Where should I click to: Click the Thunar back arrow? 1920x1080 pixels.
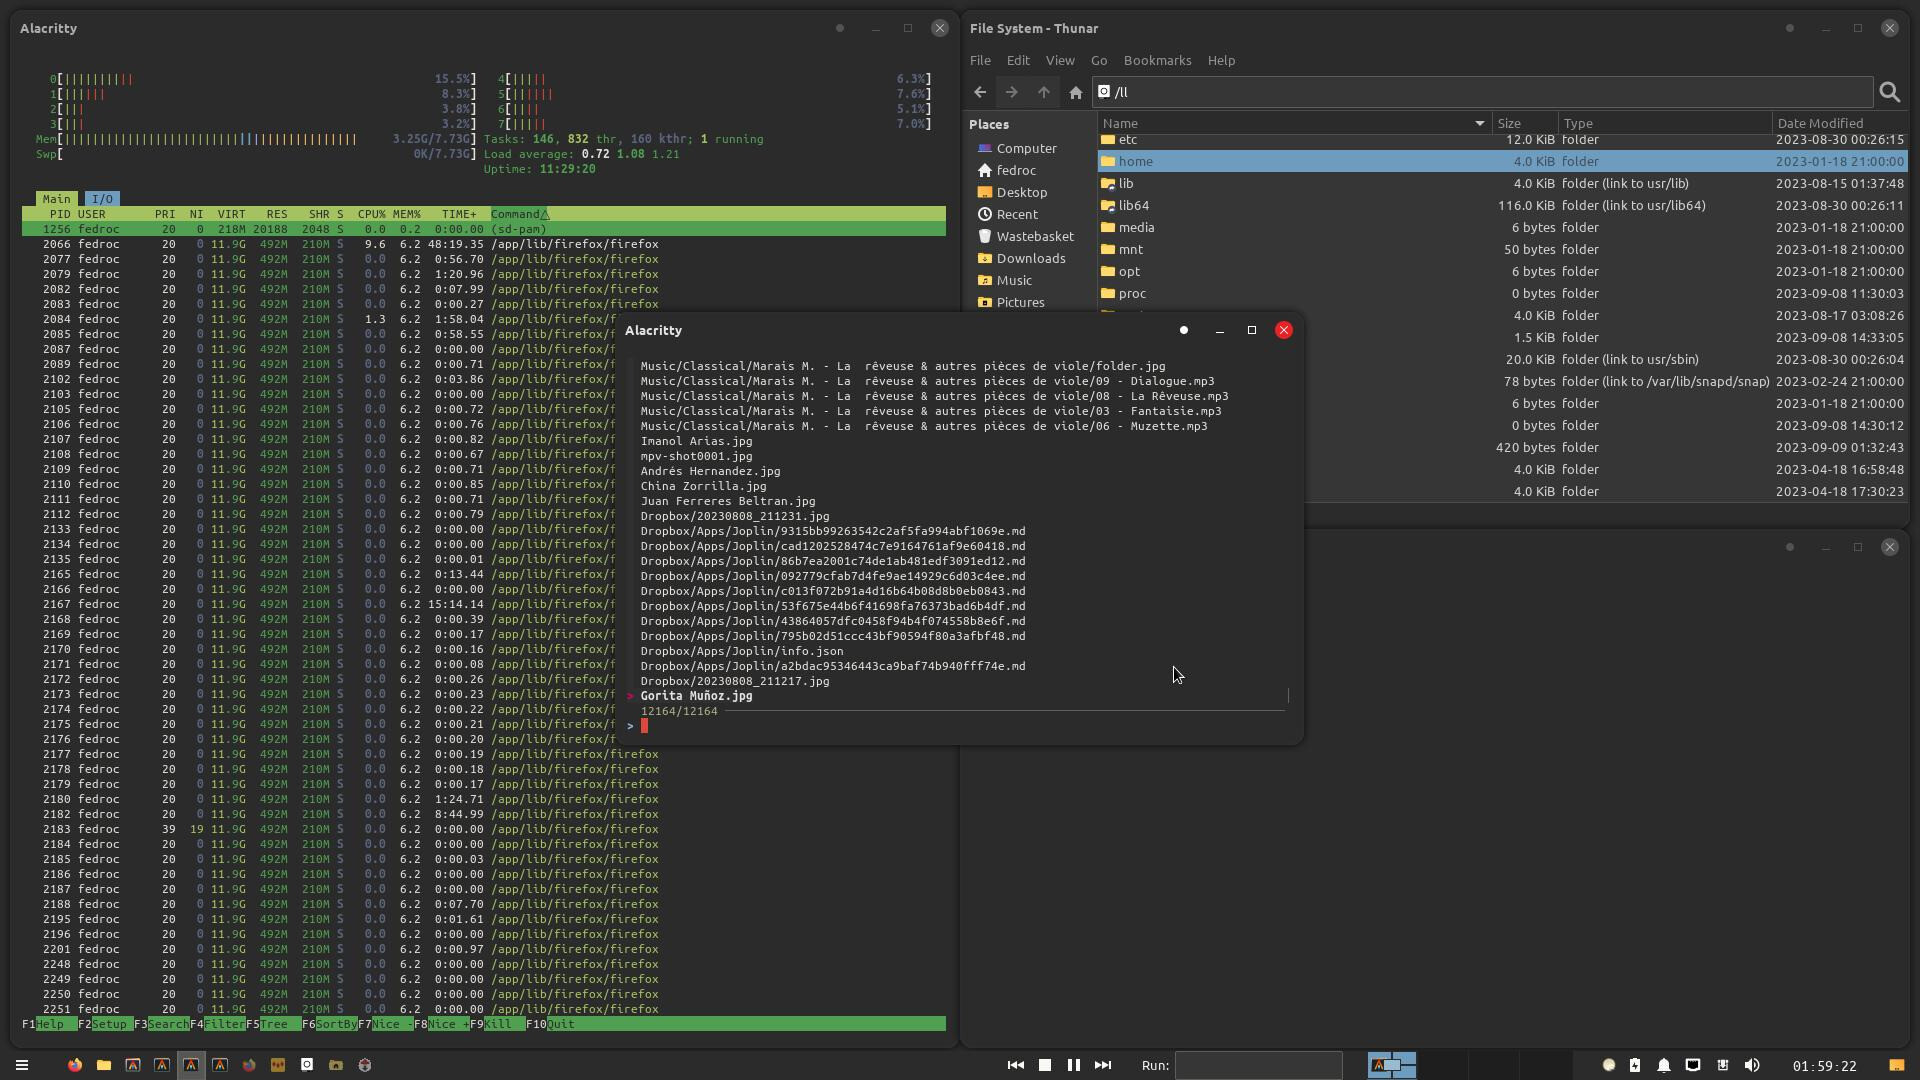coord(980,92)
